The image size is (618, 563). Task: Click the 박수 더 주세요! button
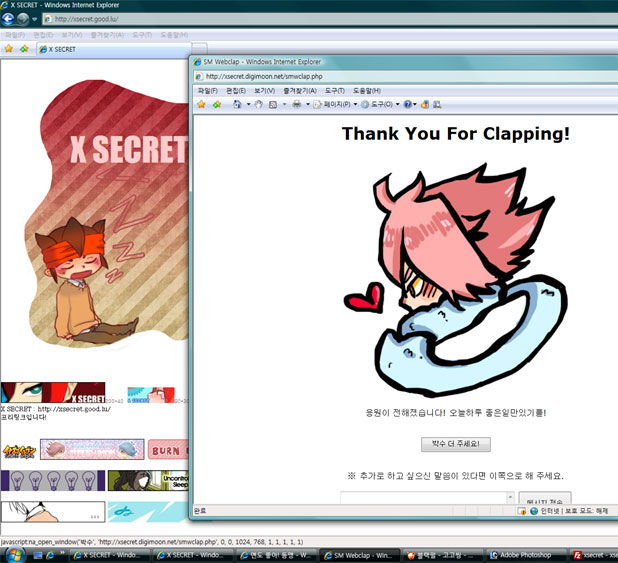pos(455,443)
